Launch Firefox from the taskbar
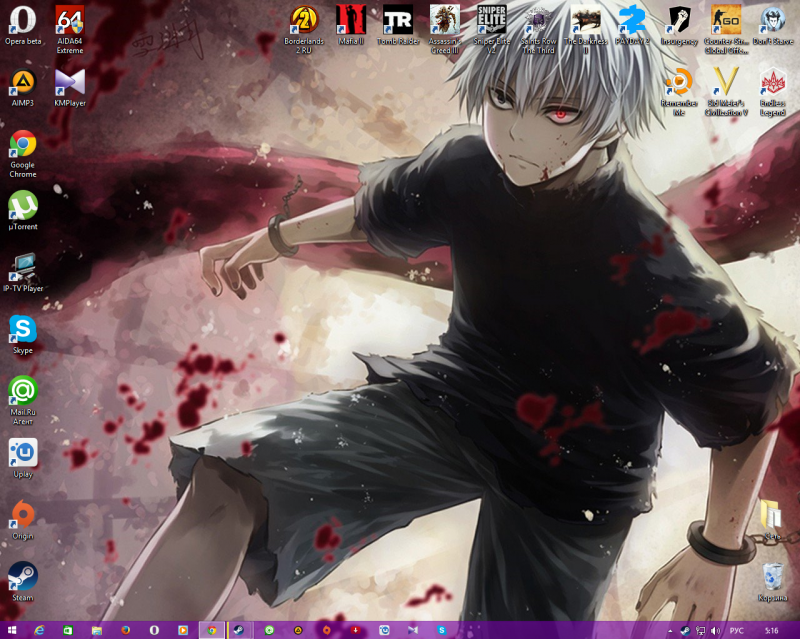 126,630
